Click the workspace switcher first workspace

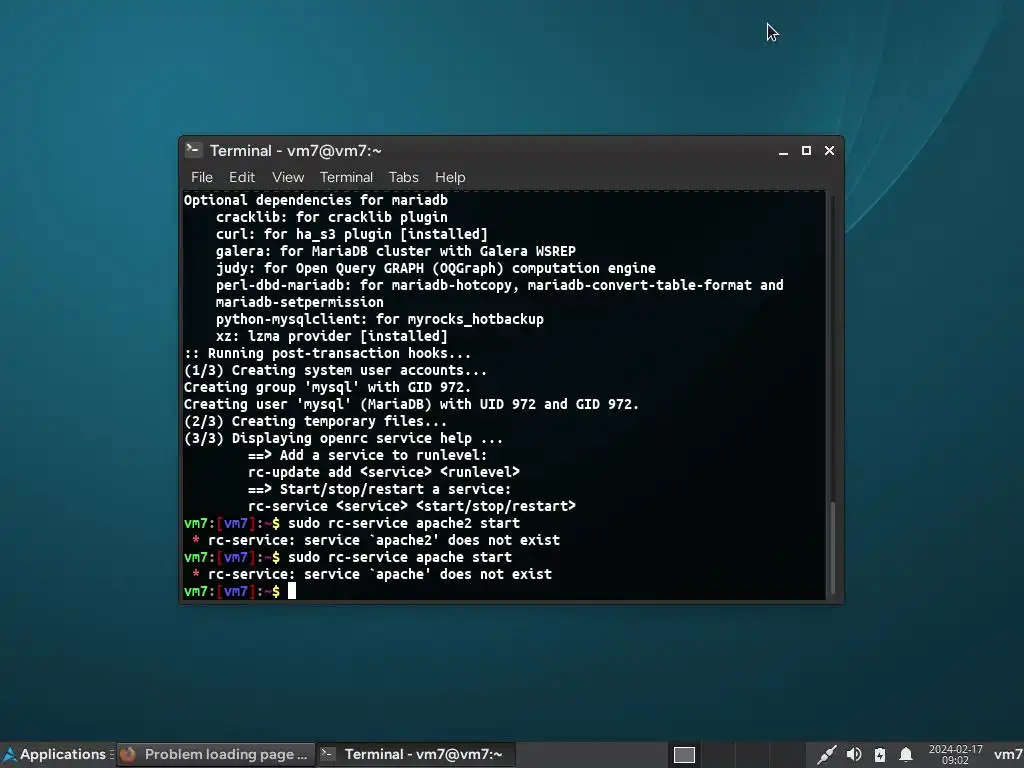684,755
